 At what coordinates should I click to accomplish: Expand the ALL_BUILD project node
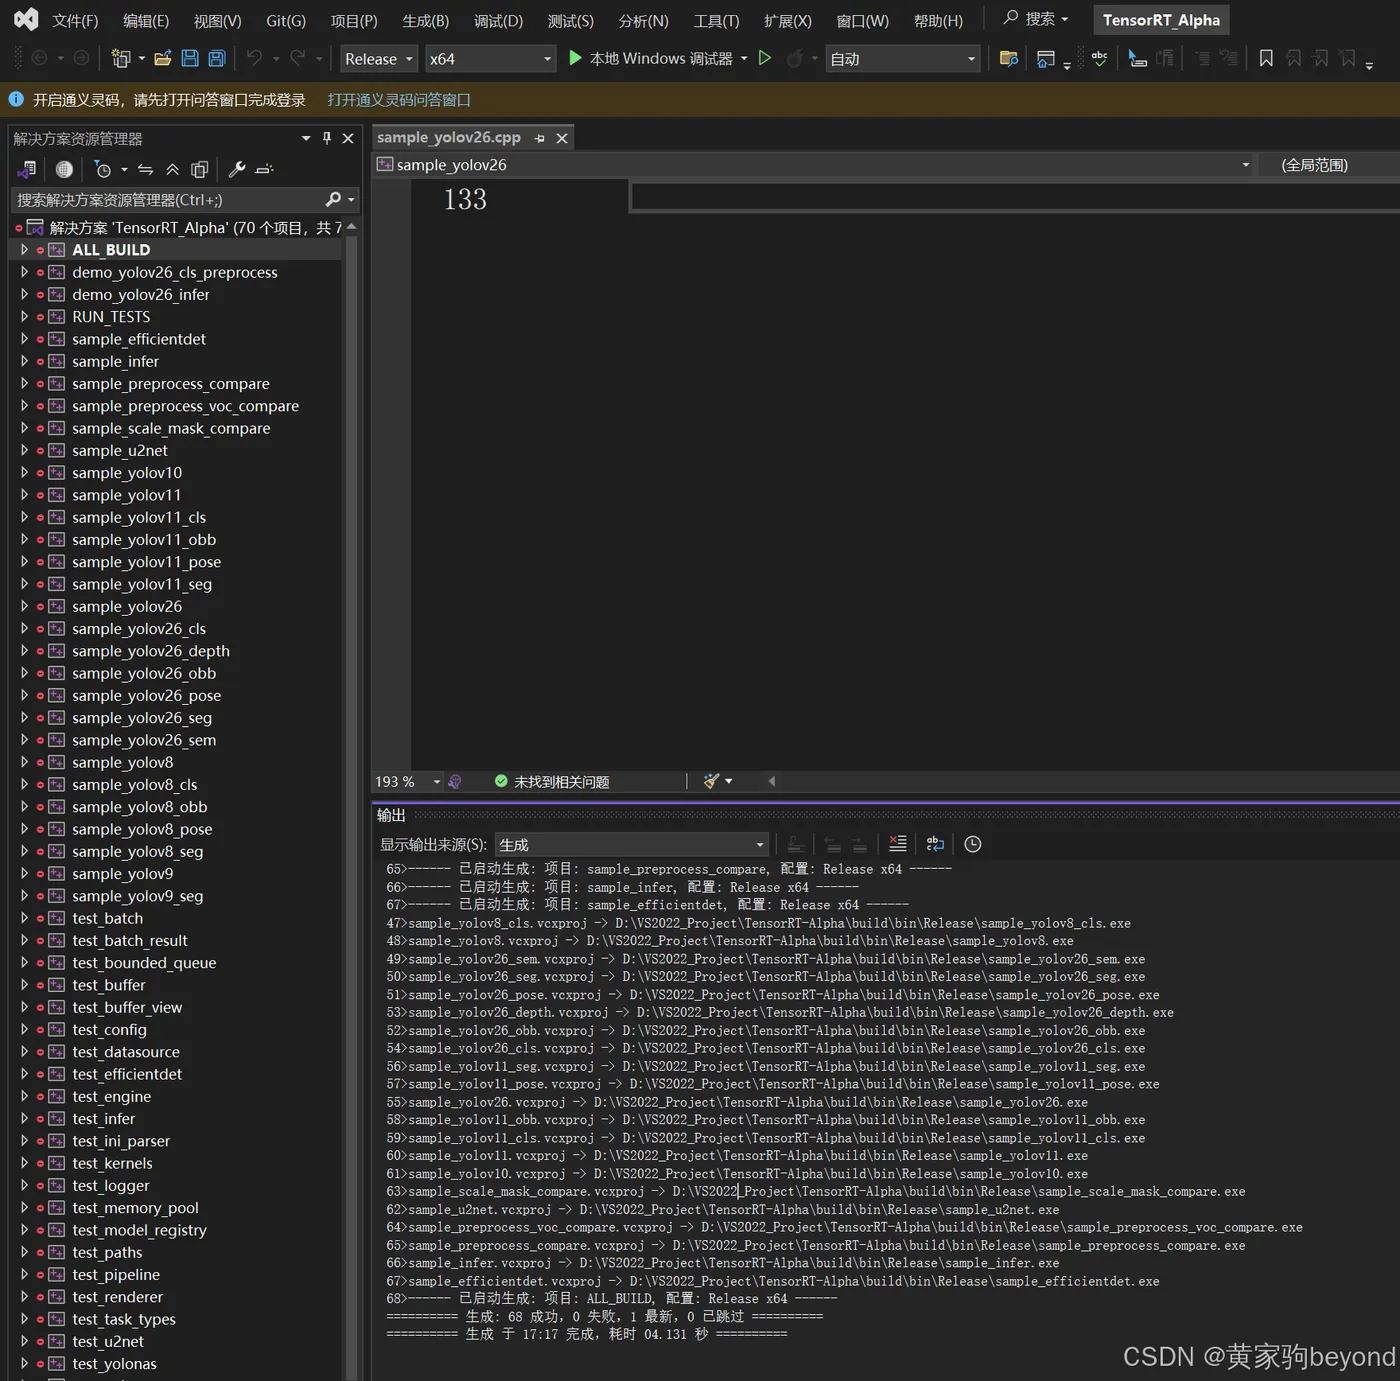click(x=24, y=250)
